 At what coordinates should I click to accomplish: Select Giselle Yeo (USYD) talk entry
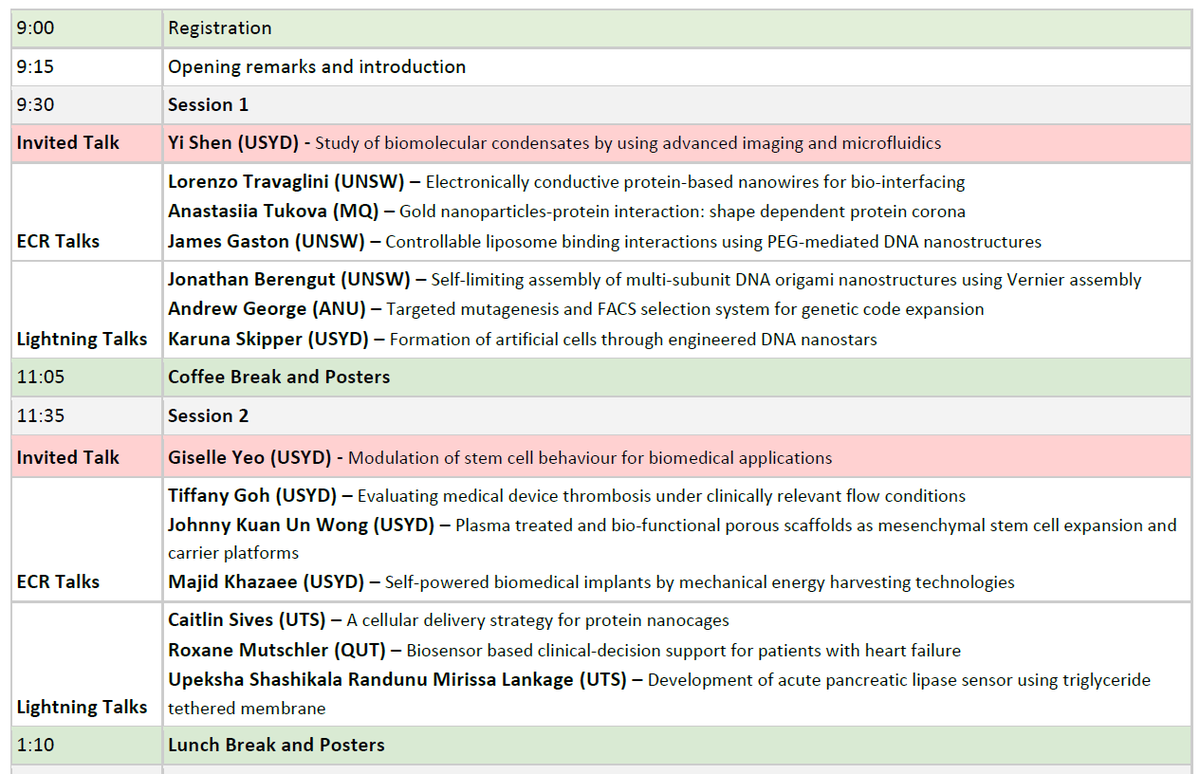(500, 458)
